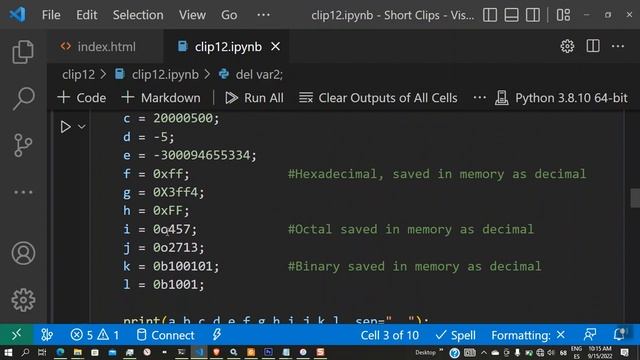The height and width of the screenshot is (360, 640).
Task: Open the feedback icon in status bar
Action: click(589, 335)
